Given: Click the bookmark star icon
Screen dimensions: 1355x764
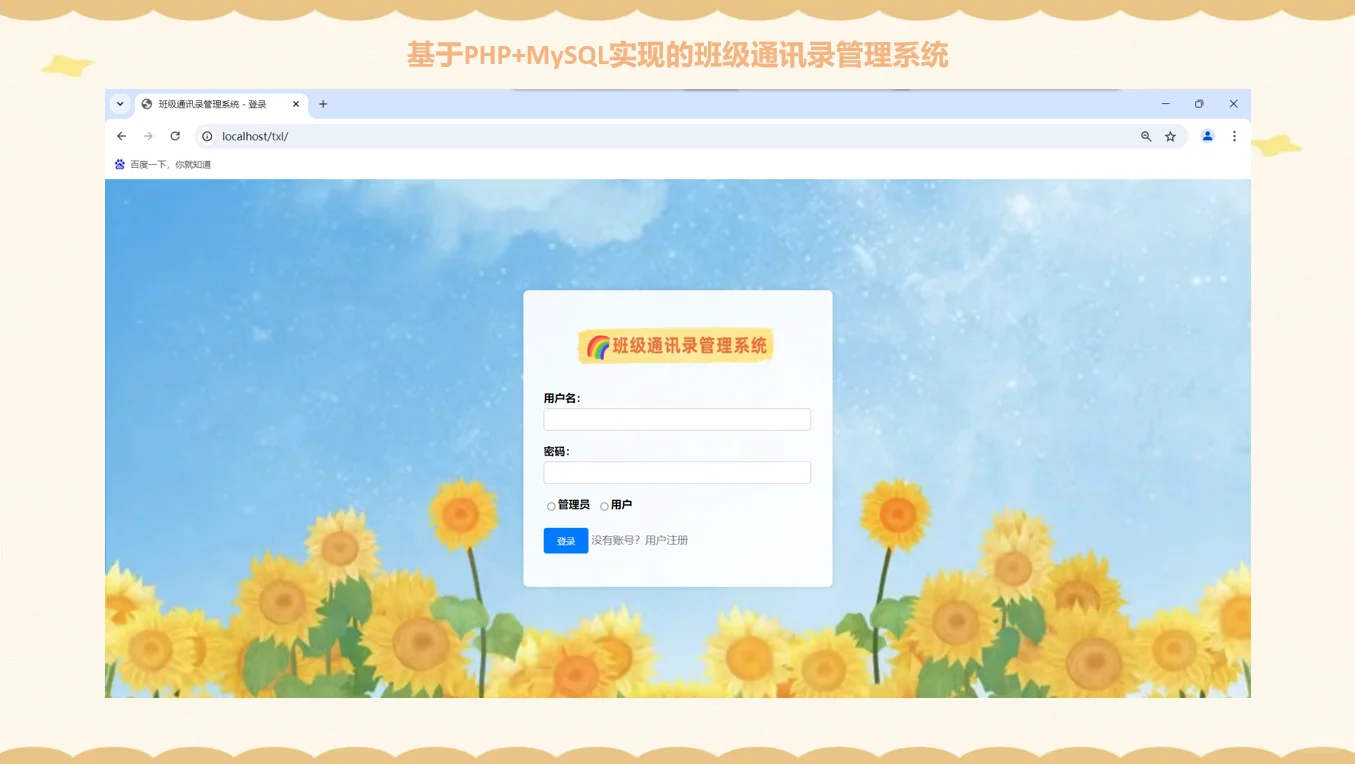Looking at the screenshot, I should (x=1170, y=136).
